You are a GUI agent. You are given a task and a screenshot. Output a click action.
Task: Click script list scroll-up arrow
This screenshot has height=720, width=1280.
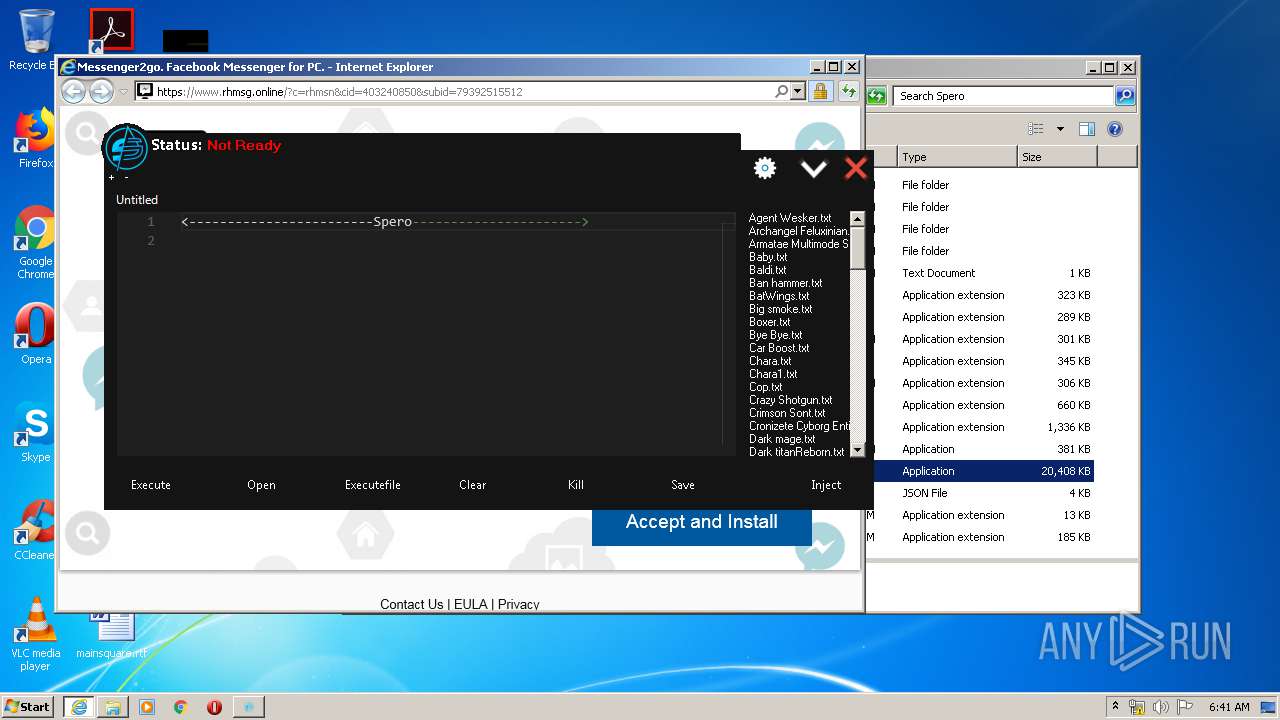pyautogui.click(x=857, y=218)
